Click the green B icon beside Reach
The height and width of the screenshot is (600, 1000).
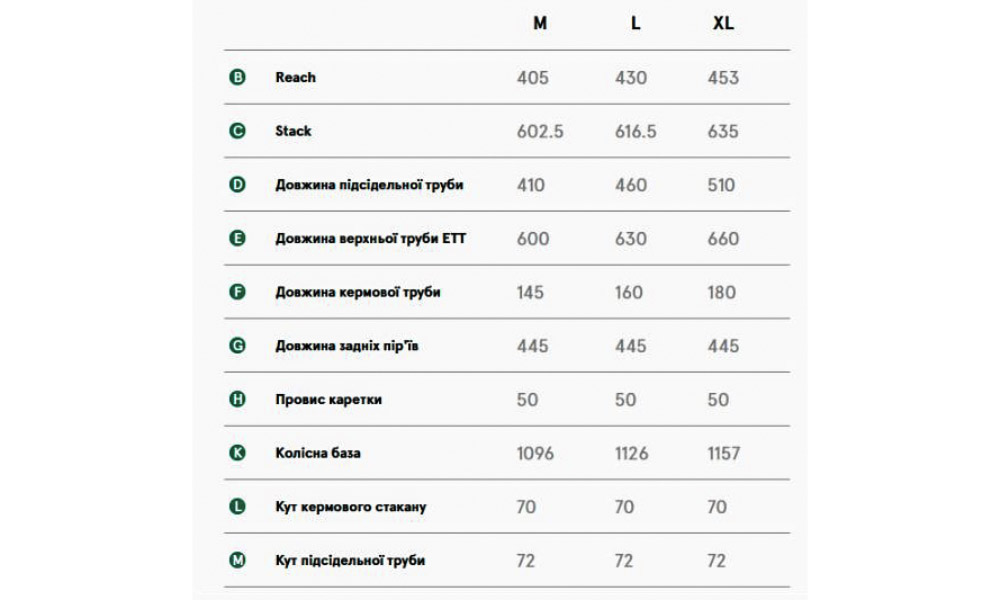pyautogui.click(x=237, y=77)
